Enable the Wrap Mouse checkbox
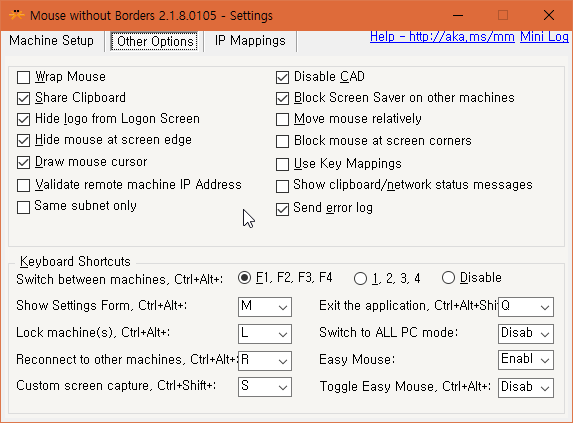The width and height of the screenshot is (573, 423). point(23,77)
